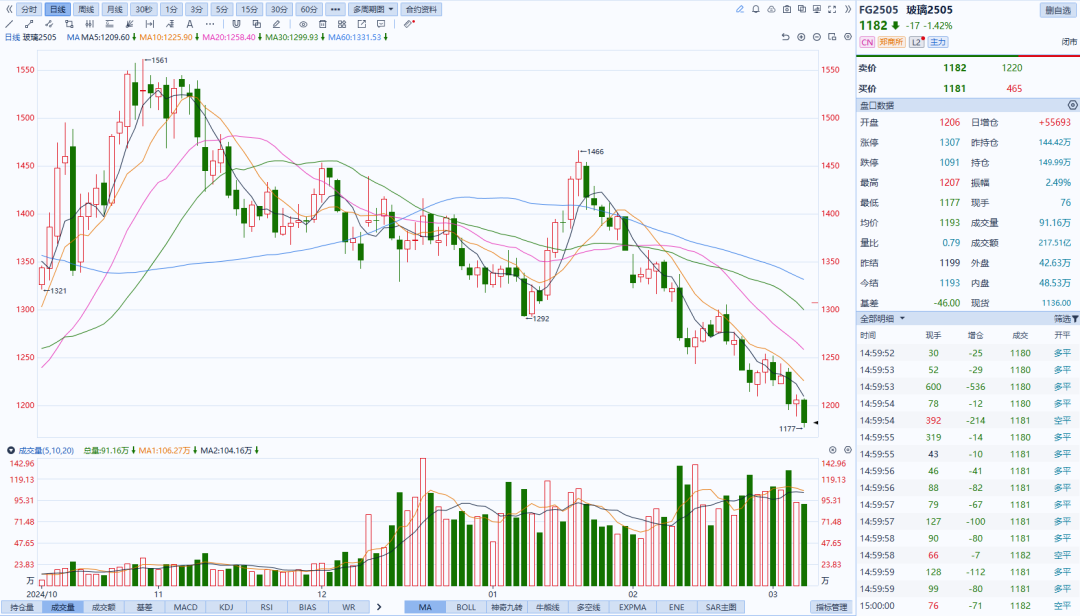
Task: Open main chart settings gear
Action: [848, 37]
